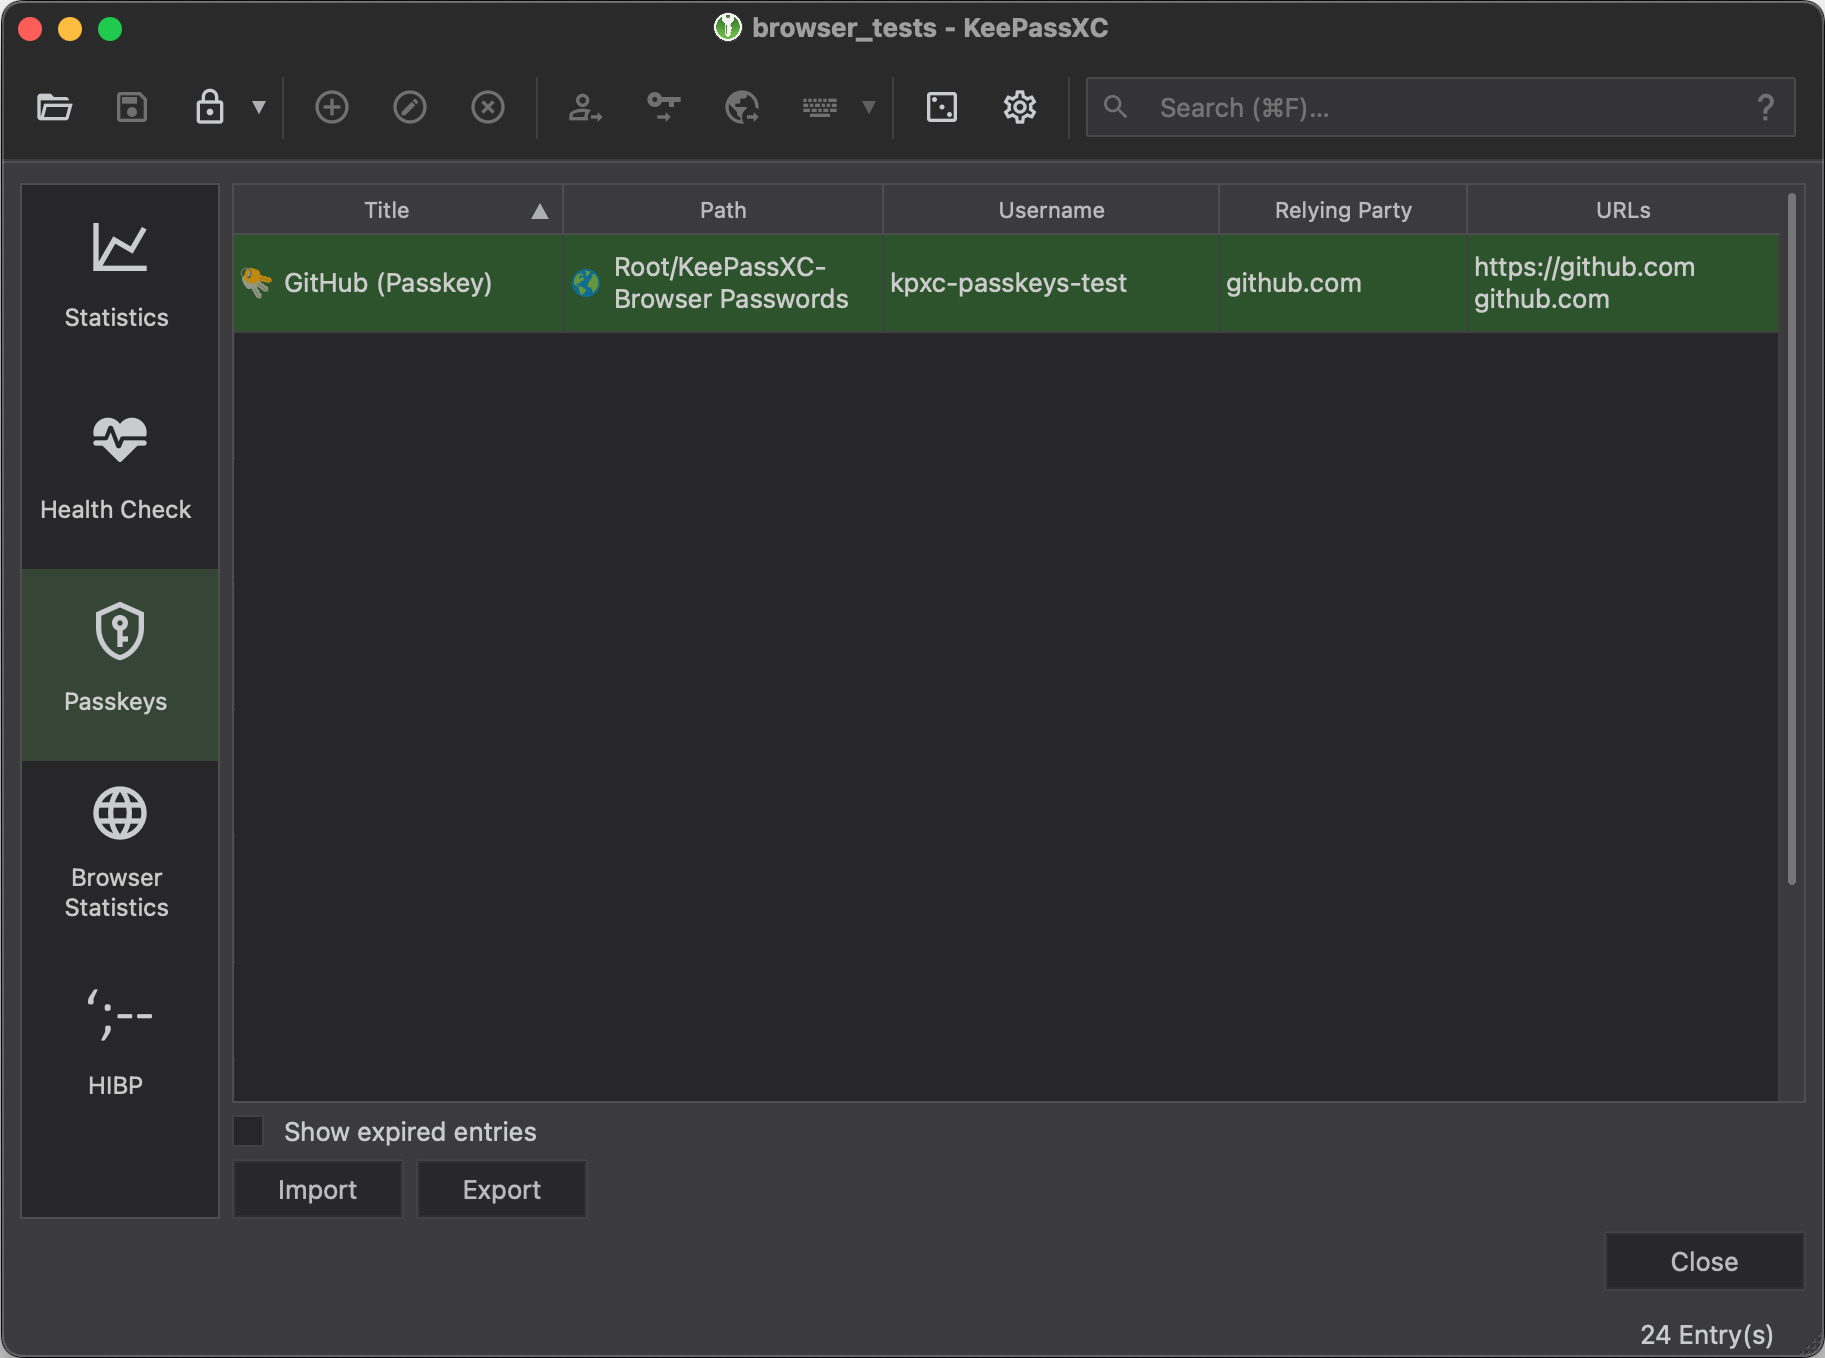The width and height of the screenshot is (1825, 1358).
Task: Open the Browser Statistics tab
Action: click(x=119, y=856)
